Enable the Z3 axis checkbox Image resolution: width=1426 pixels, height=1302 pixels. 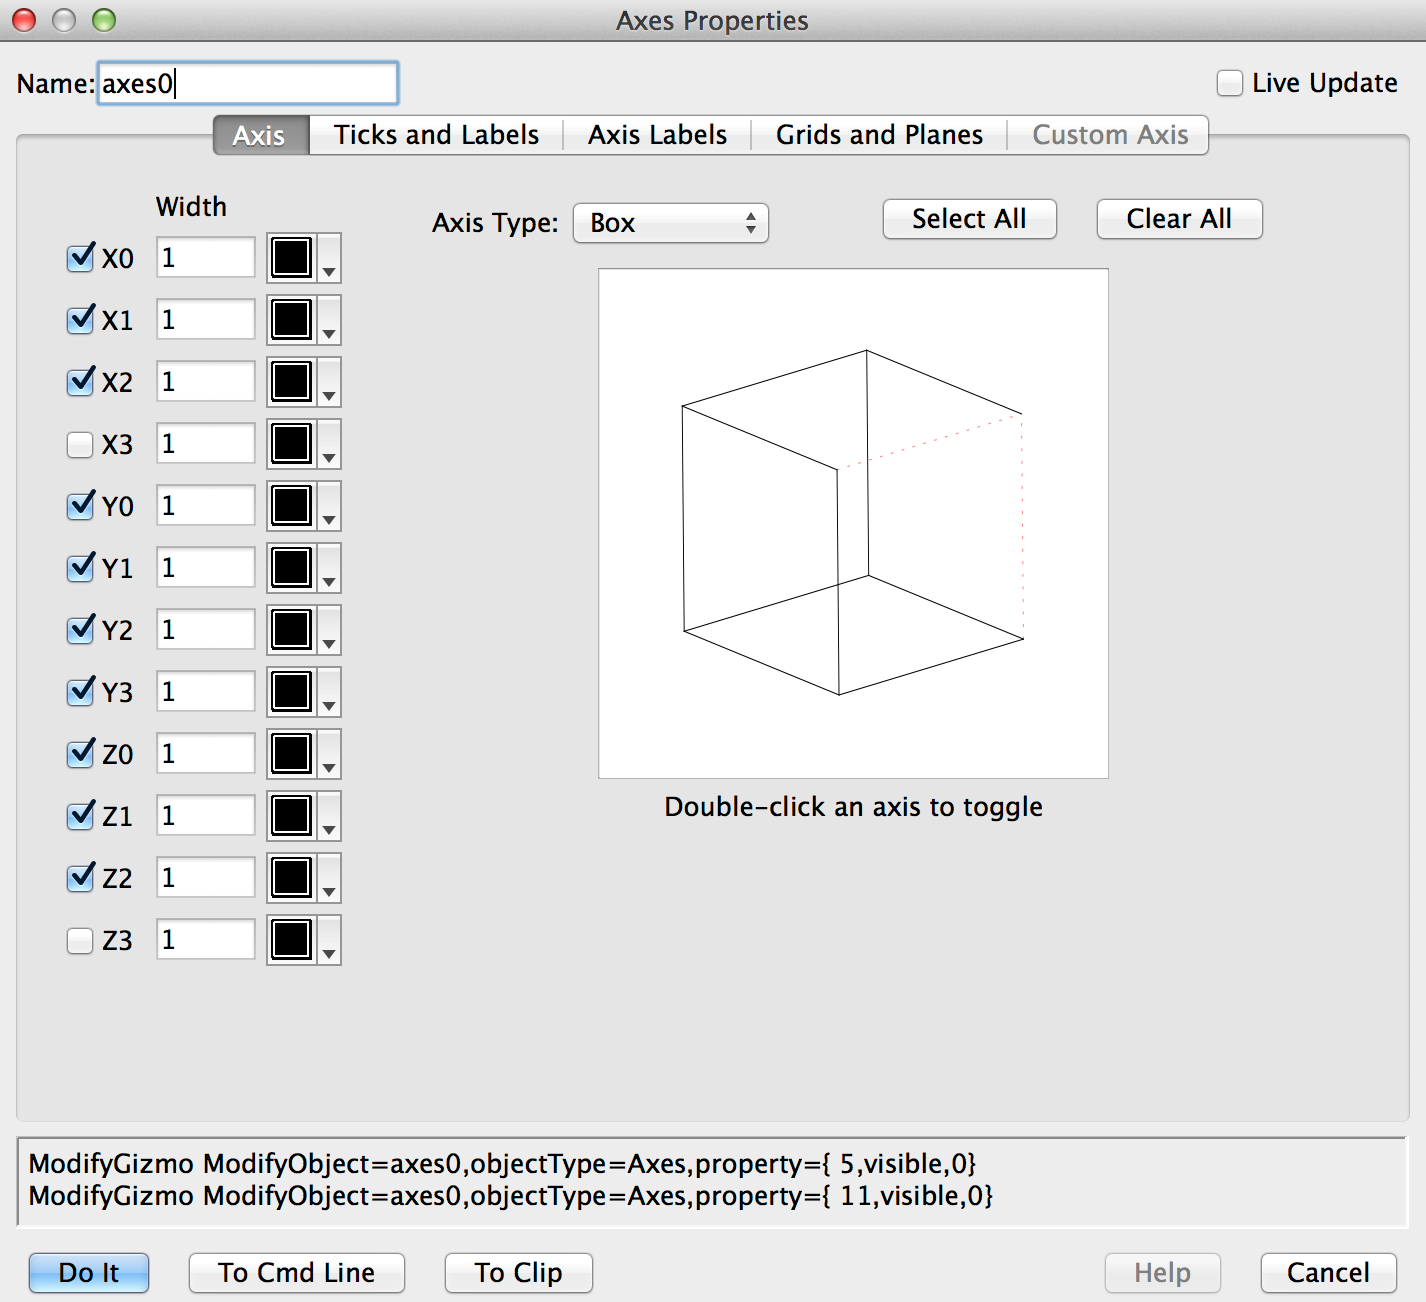click(x=81, y=940)
